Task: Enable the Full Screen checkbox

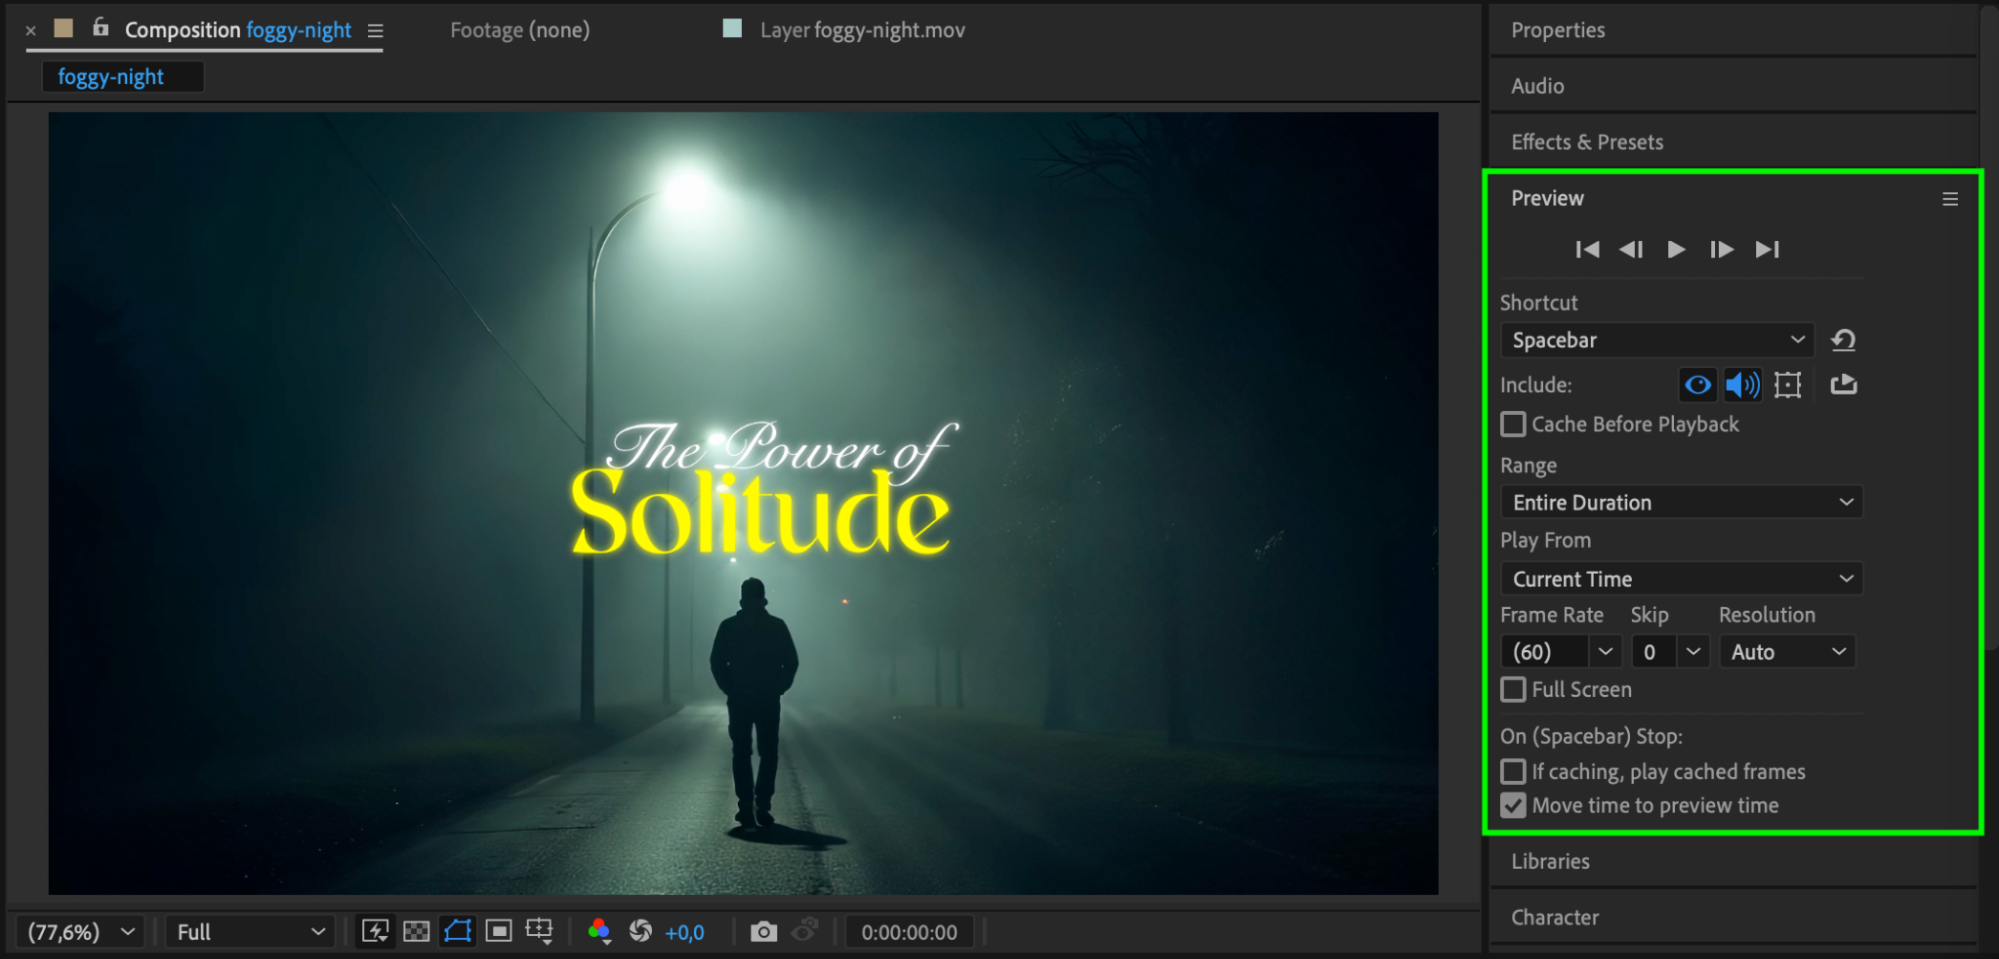Action: click(x=1513, y=689)
